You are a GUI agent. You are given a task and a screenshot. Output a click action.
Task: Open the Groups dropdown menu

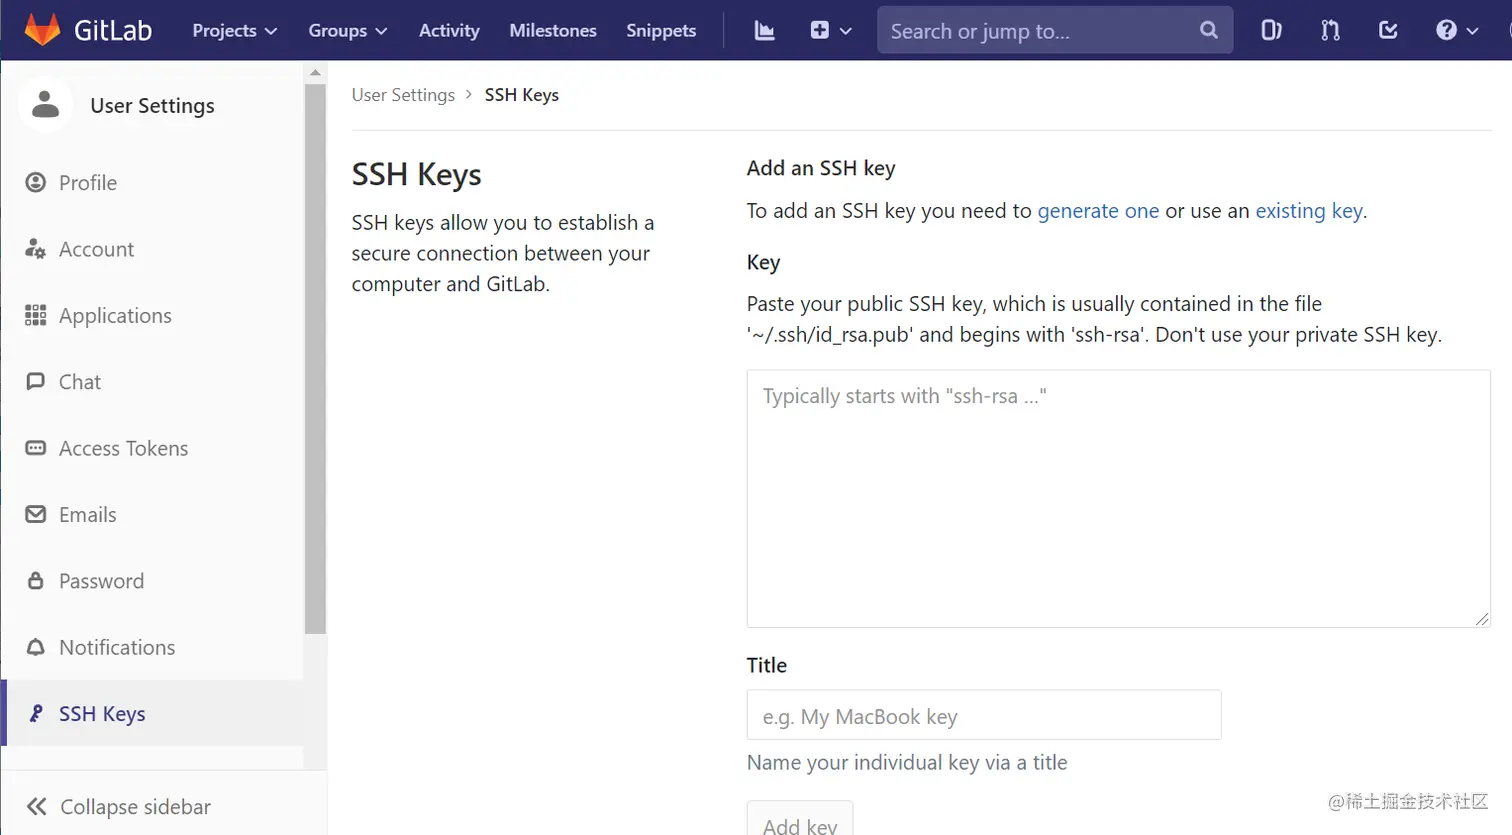pyautogui.click(x=347, y=30)
